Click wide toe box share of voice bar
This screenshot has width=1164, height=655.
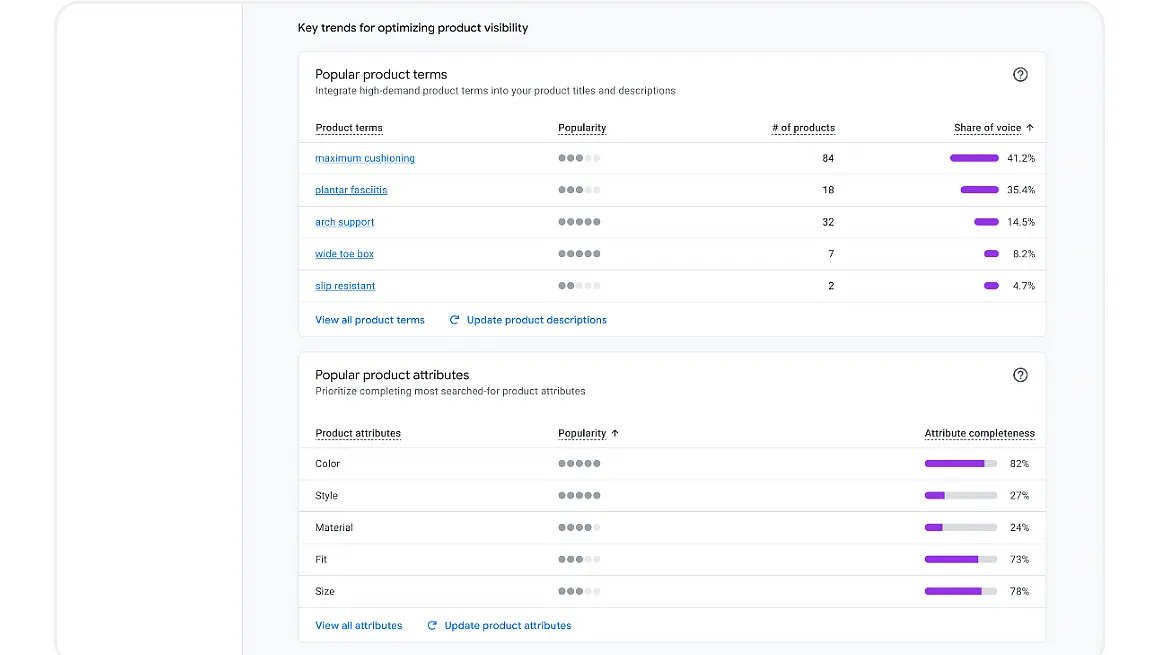click(x=991, y=254)
